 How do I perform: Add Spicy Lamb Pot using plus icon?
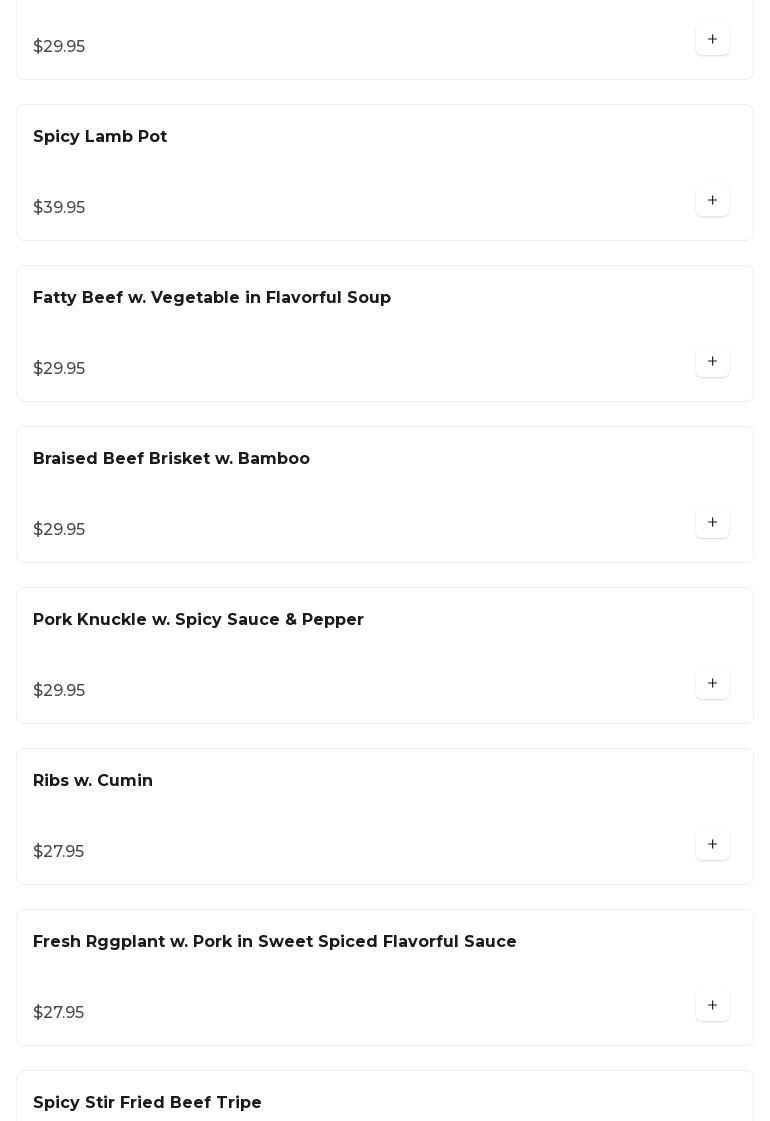pos(712,200)
